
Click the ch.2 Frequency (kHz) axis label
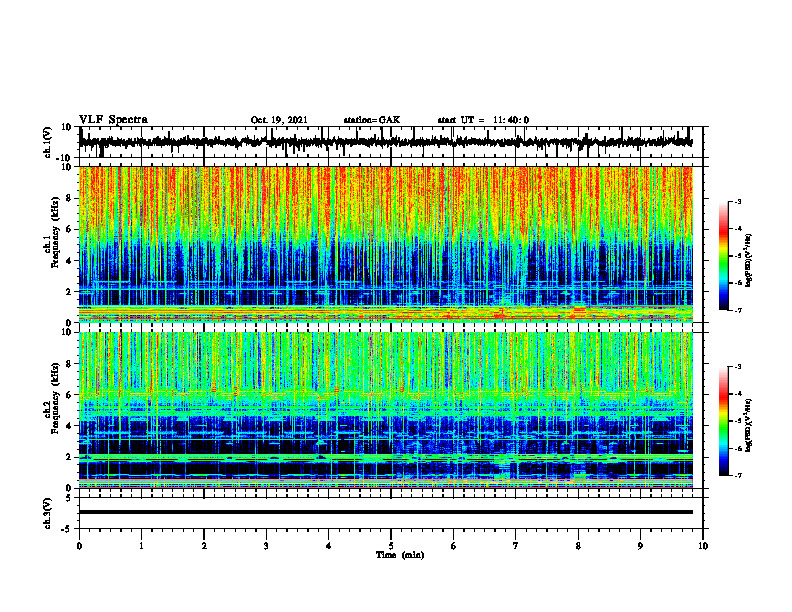click(x=52, y=398)
